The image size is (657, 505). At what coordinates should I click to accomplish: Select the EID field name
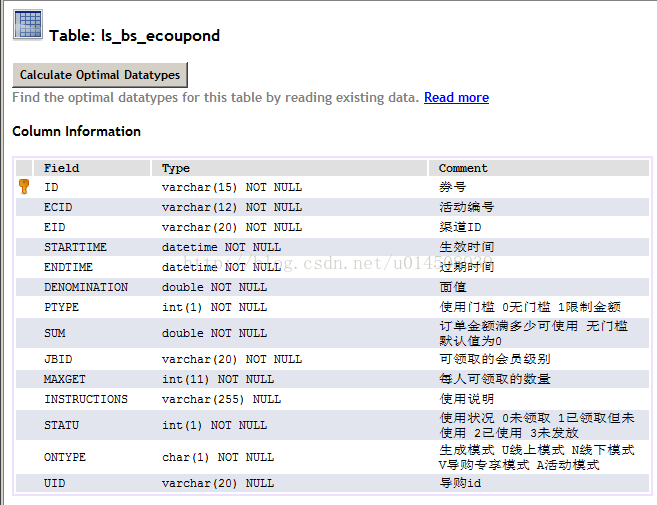coord(54,228)
